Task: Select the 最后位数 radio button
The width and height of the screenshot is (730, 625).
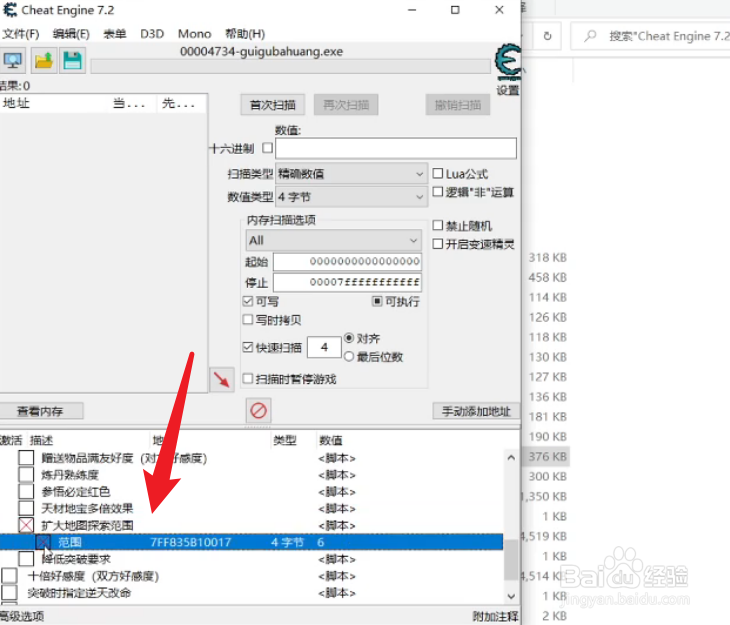Action: coord(349,357)
